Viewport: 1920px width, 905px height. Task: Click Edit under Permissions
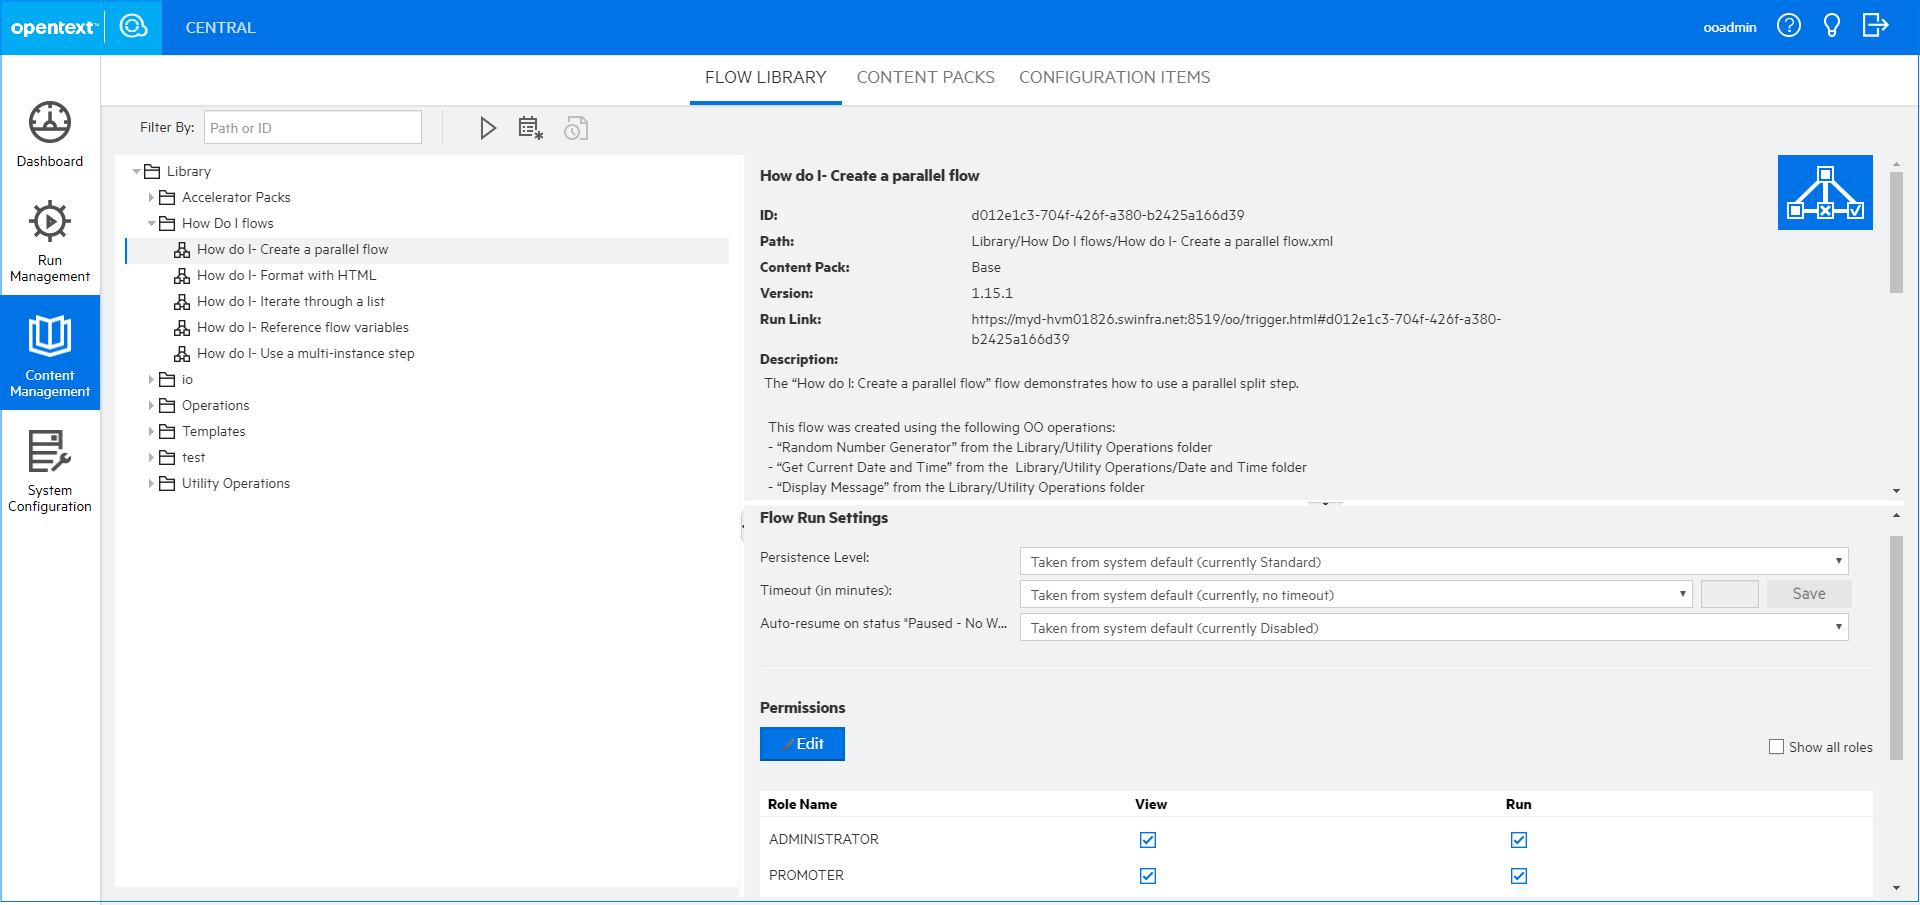tap(802, 744)
